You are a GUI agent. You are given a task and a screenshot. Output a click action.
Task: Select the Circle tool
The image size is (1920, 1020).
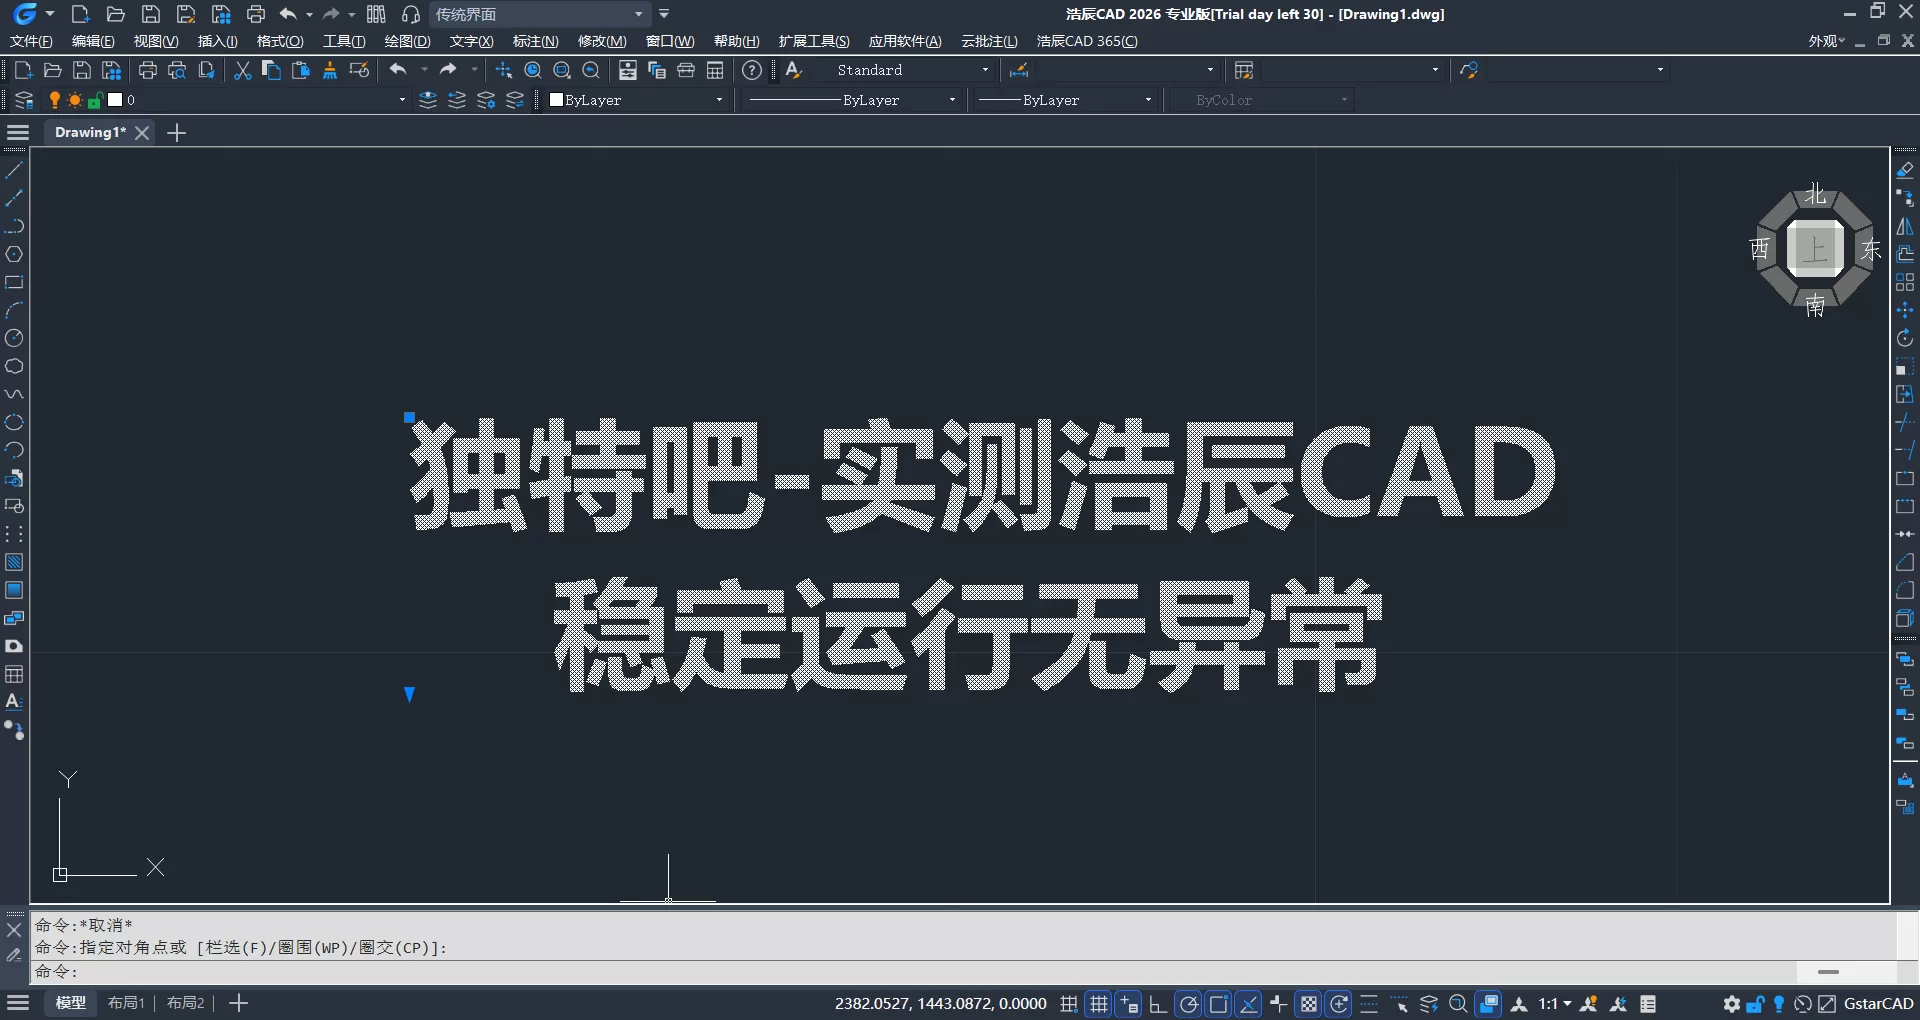coord(14,338)
